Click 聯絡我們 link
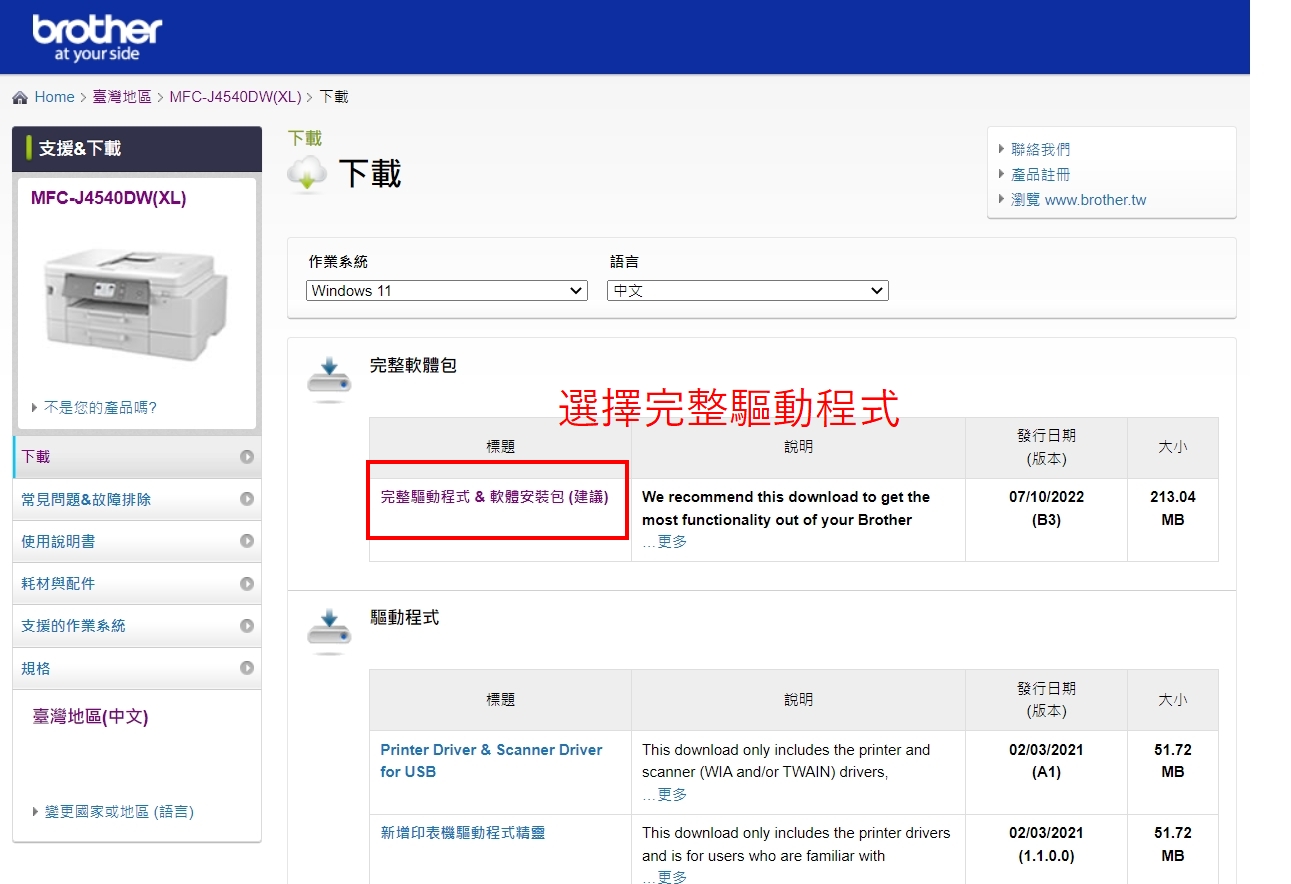1291x884 pixels. [1040, 149]
